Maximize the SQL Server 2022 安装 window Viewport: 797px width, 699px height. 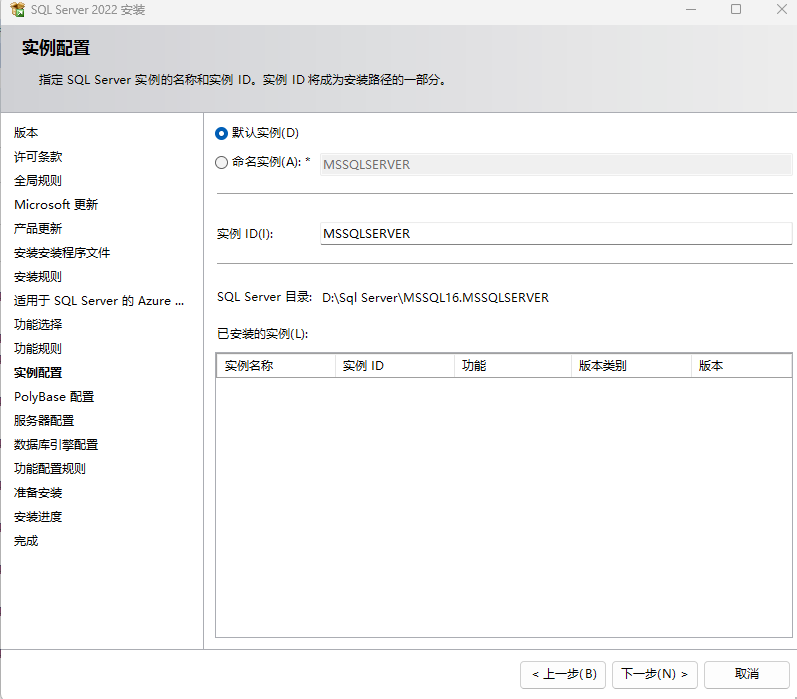735,10
